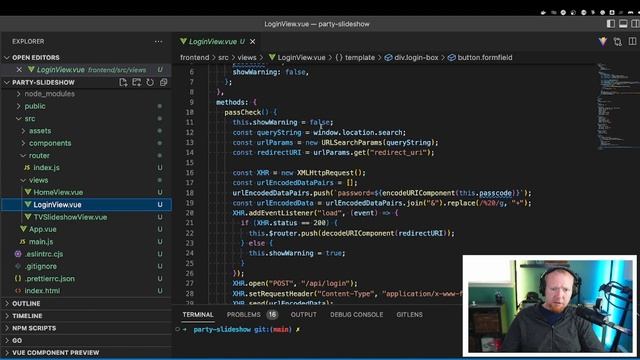Toggle the bottom panel layout icon

click(623, 24)
